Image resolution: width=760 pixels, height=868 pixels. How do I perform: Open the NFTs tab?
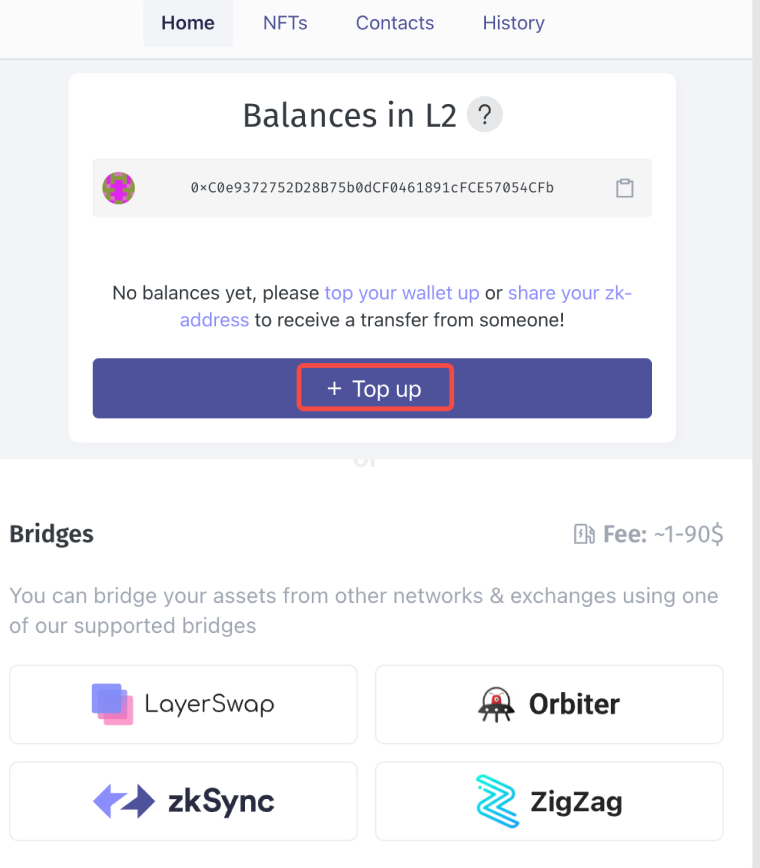pyautogui.click(x=285, y=23)
